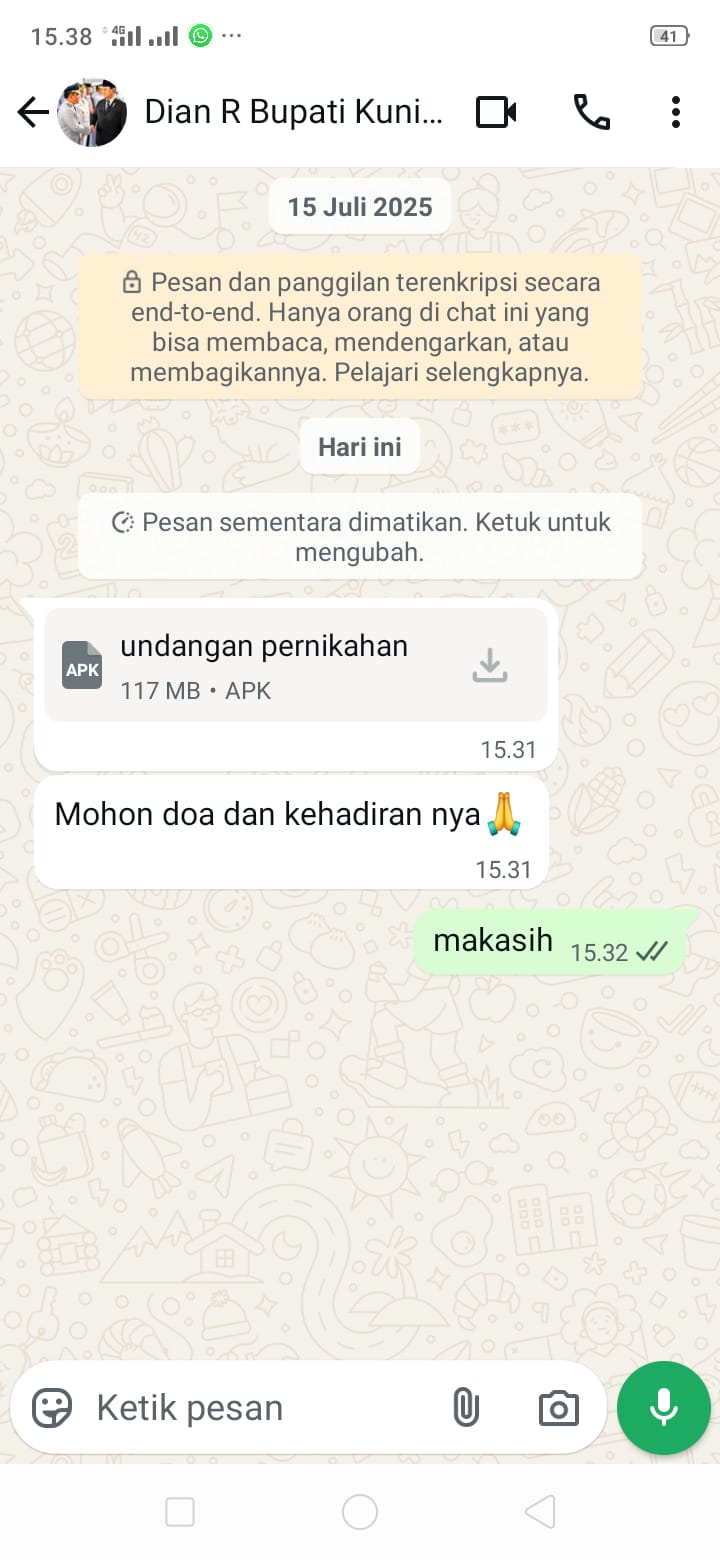Download the undangan pernikahan APK file
The height and width of the screenshot is (1560, 720).
(490, 665)
